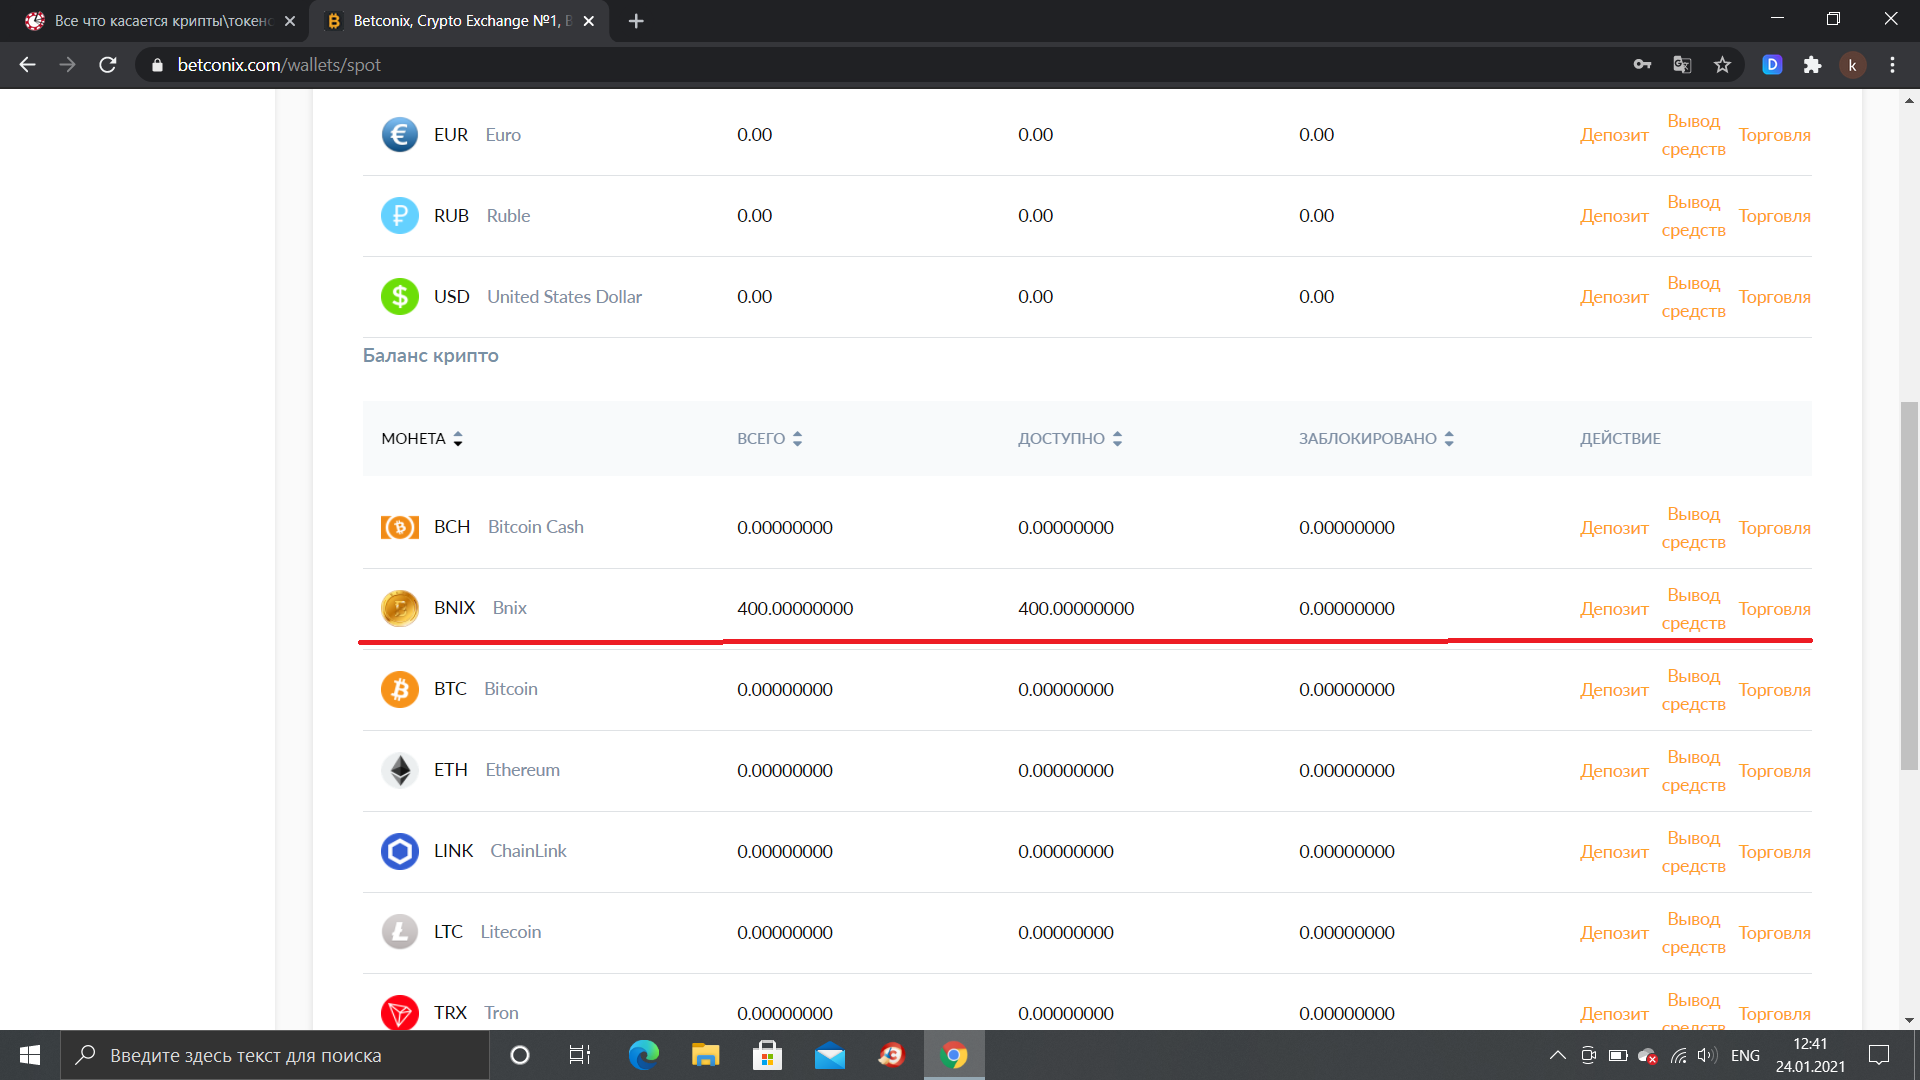This screenshot has width=1920, height=1080.
Task: Open Windows Start menu
Action: pyautogui.click(x=30, y=1055)
